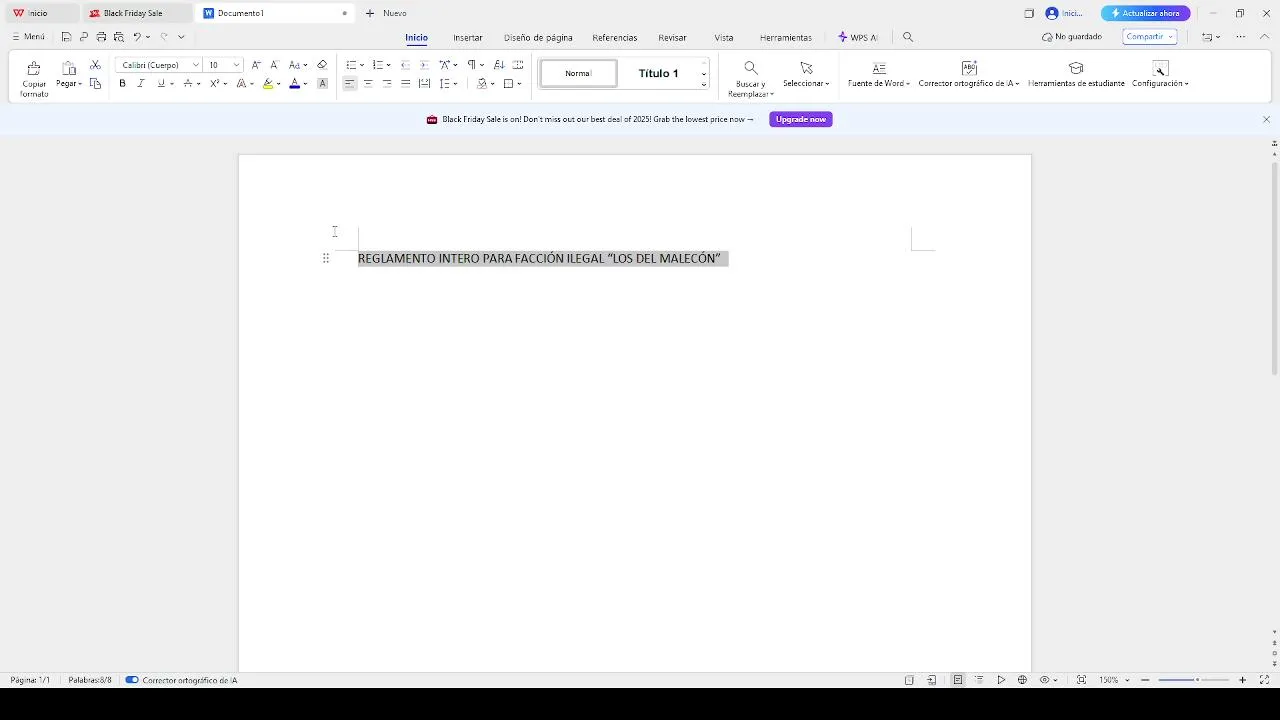The height and width of the screenshot is (720, 1280).
Task: Switch to the Vista tab
Action: (724, 38)
